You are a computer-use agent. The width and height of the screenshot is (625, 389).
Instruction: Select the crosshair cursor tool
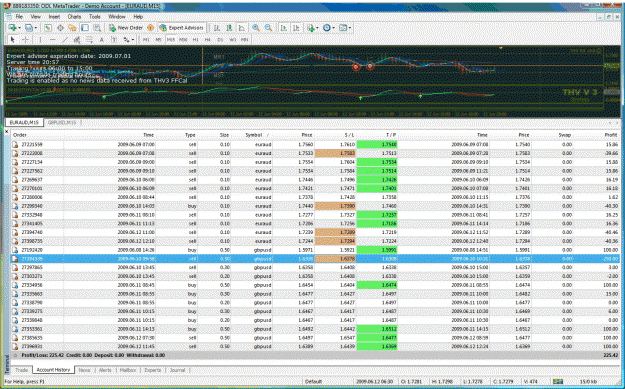point(26,39)
